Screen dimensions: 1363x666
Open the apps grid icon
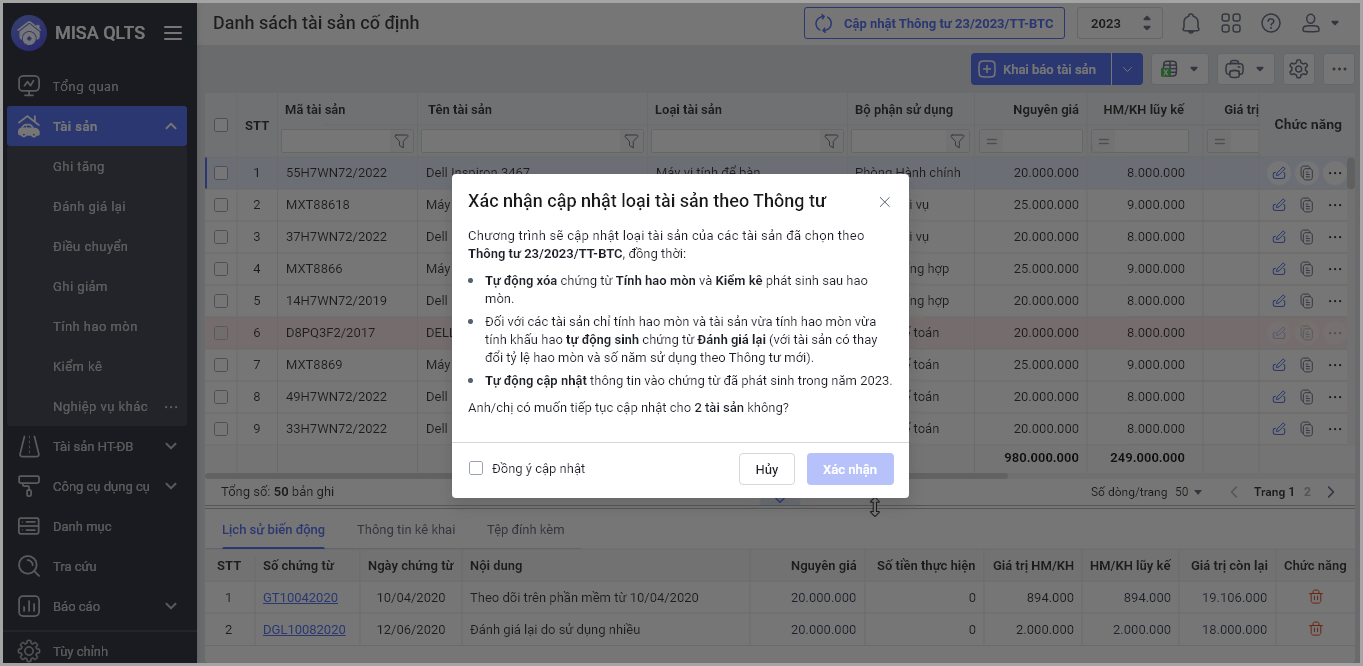point(1231,23)
